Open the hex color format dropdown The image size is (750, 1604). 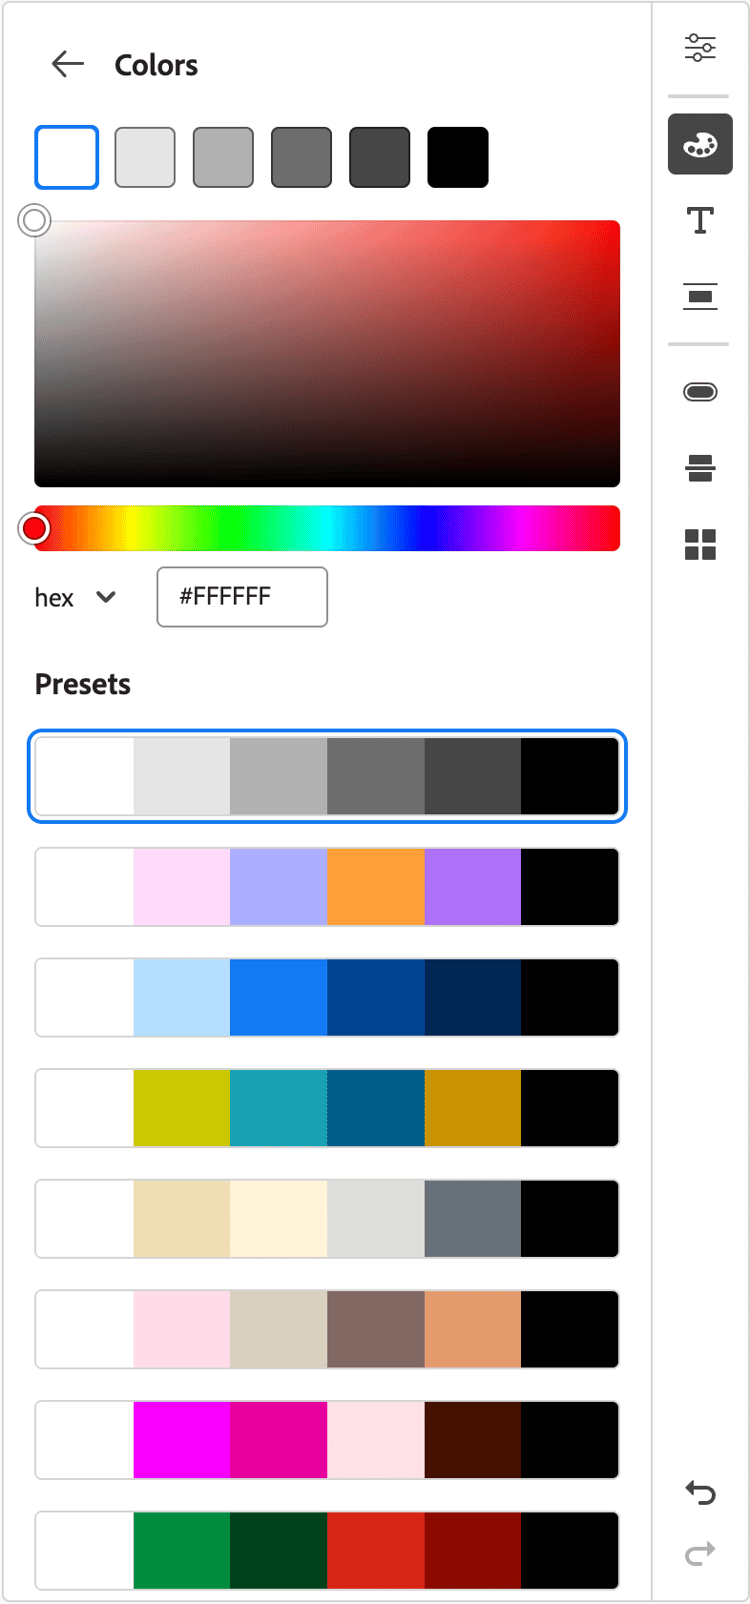coord(76,597)
